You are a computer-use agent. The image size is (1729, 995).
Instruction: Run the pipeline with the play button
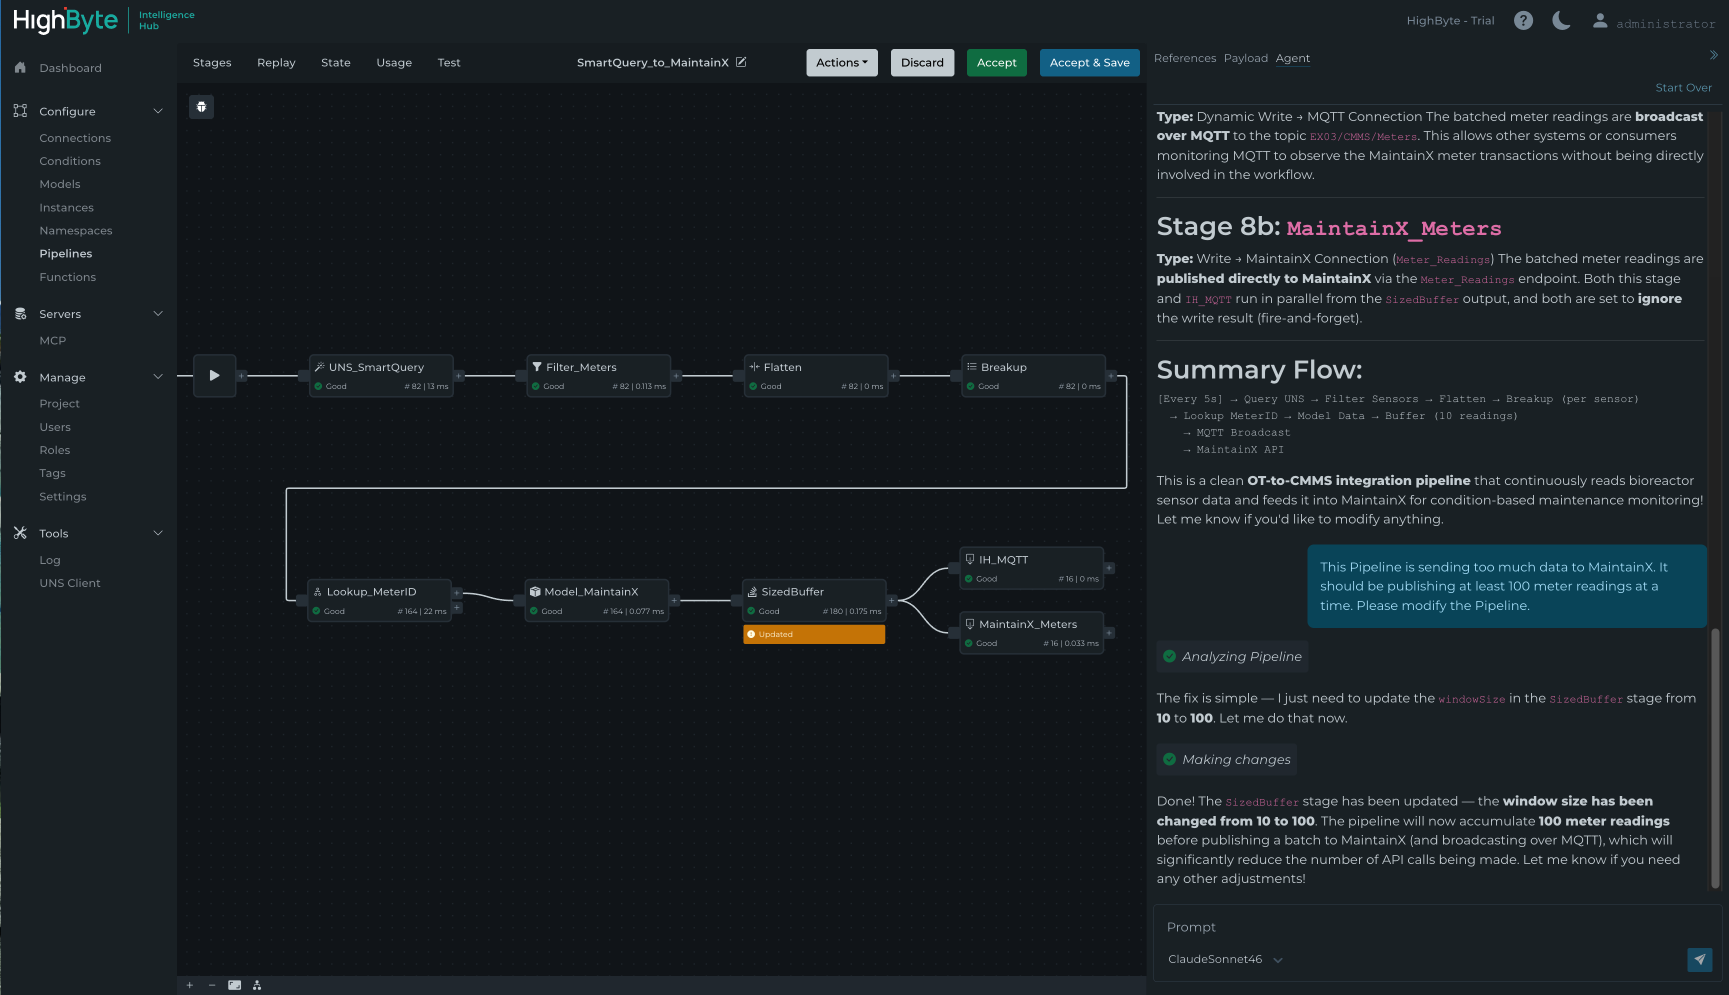tap(214, 375)
